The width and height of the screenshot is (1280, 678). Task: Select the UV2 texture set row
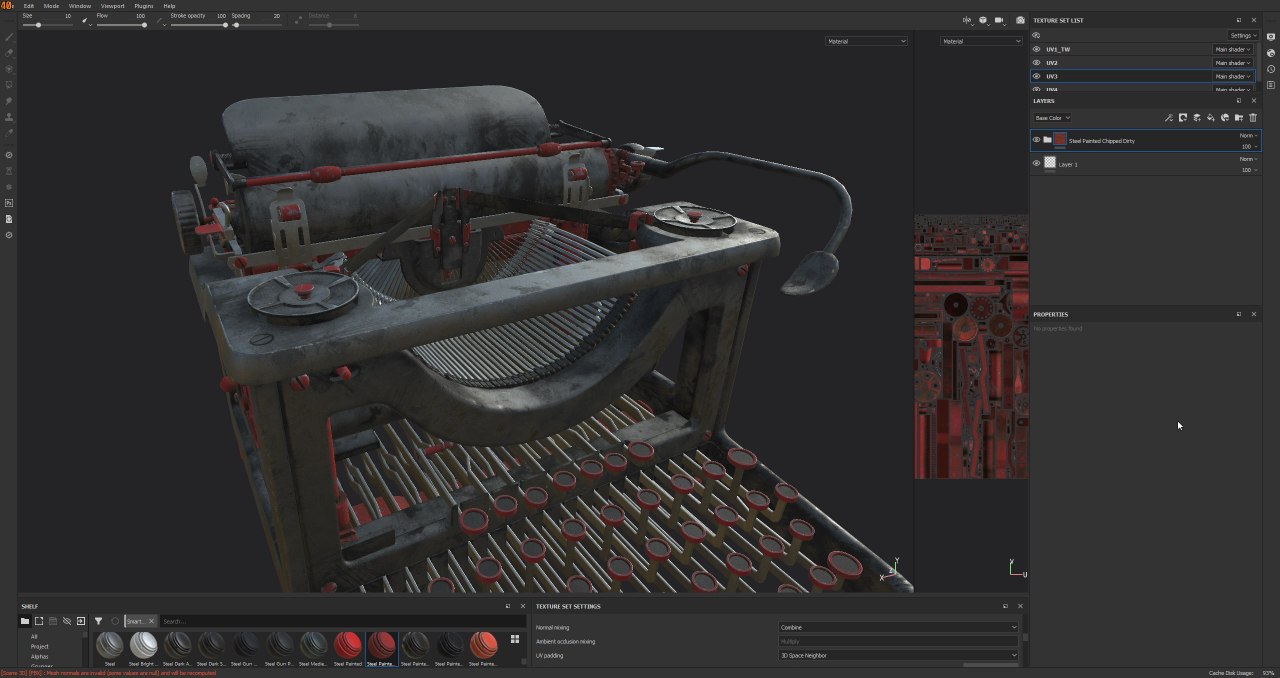[1144, 63]
